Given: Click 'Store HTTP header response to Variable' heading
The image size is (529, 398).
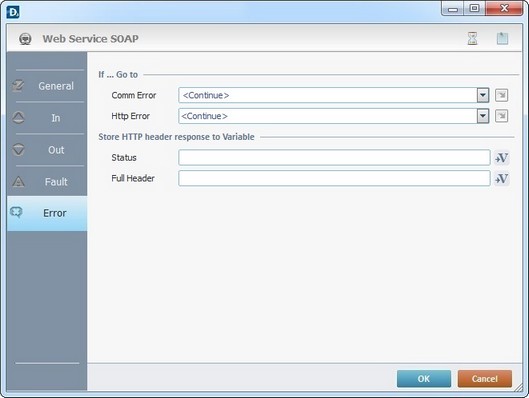Looking at the screenshot, I should click(176, 137).
